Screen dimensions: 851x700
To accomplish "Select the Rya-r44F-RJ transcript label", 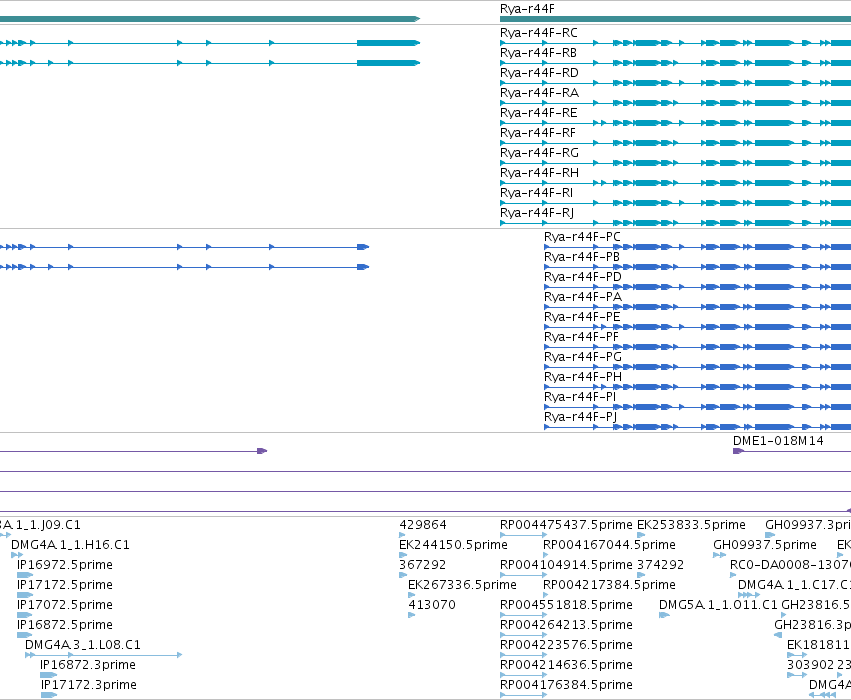I will click(x=537, y=213).
